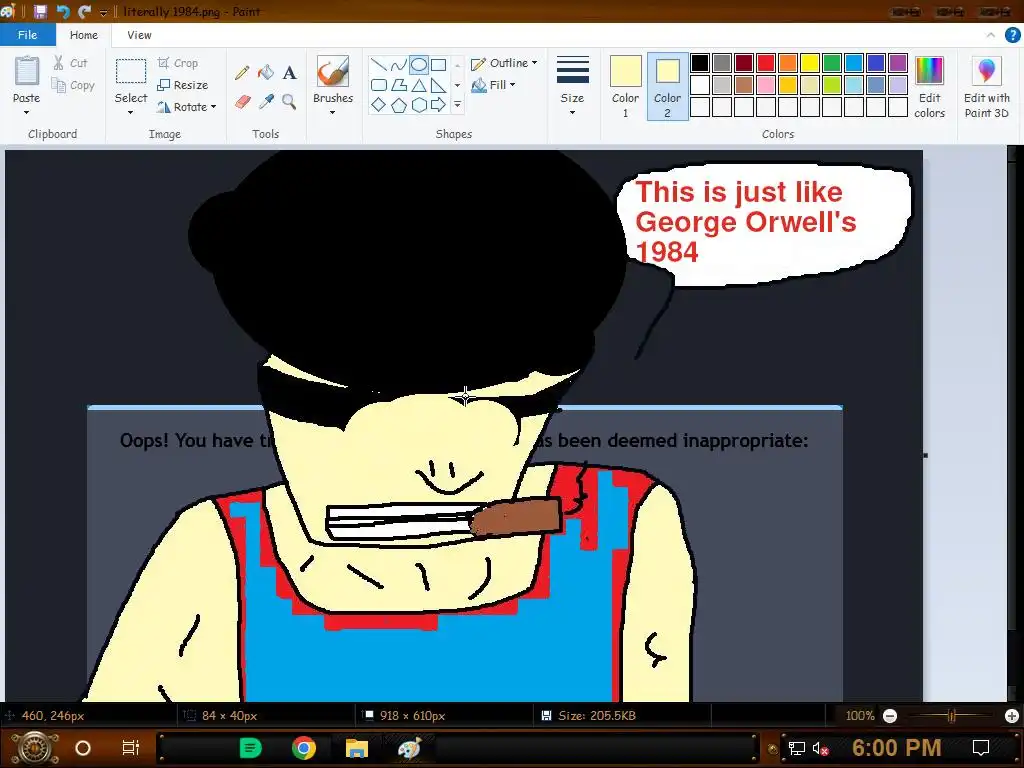This screenshot has height=768, width=1024.
Task: Choose the Right arrow shape
Action: pyautogui.click(x=439, y=104)
